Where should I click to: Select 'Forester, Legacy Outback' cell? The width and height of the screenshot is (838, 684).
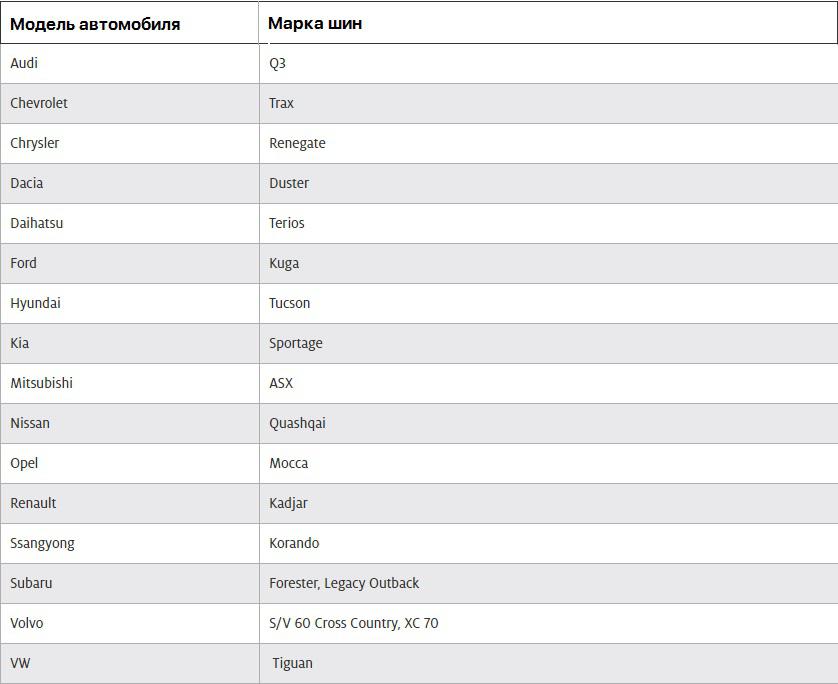(548, 584)
